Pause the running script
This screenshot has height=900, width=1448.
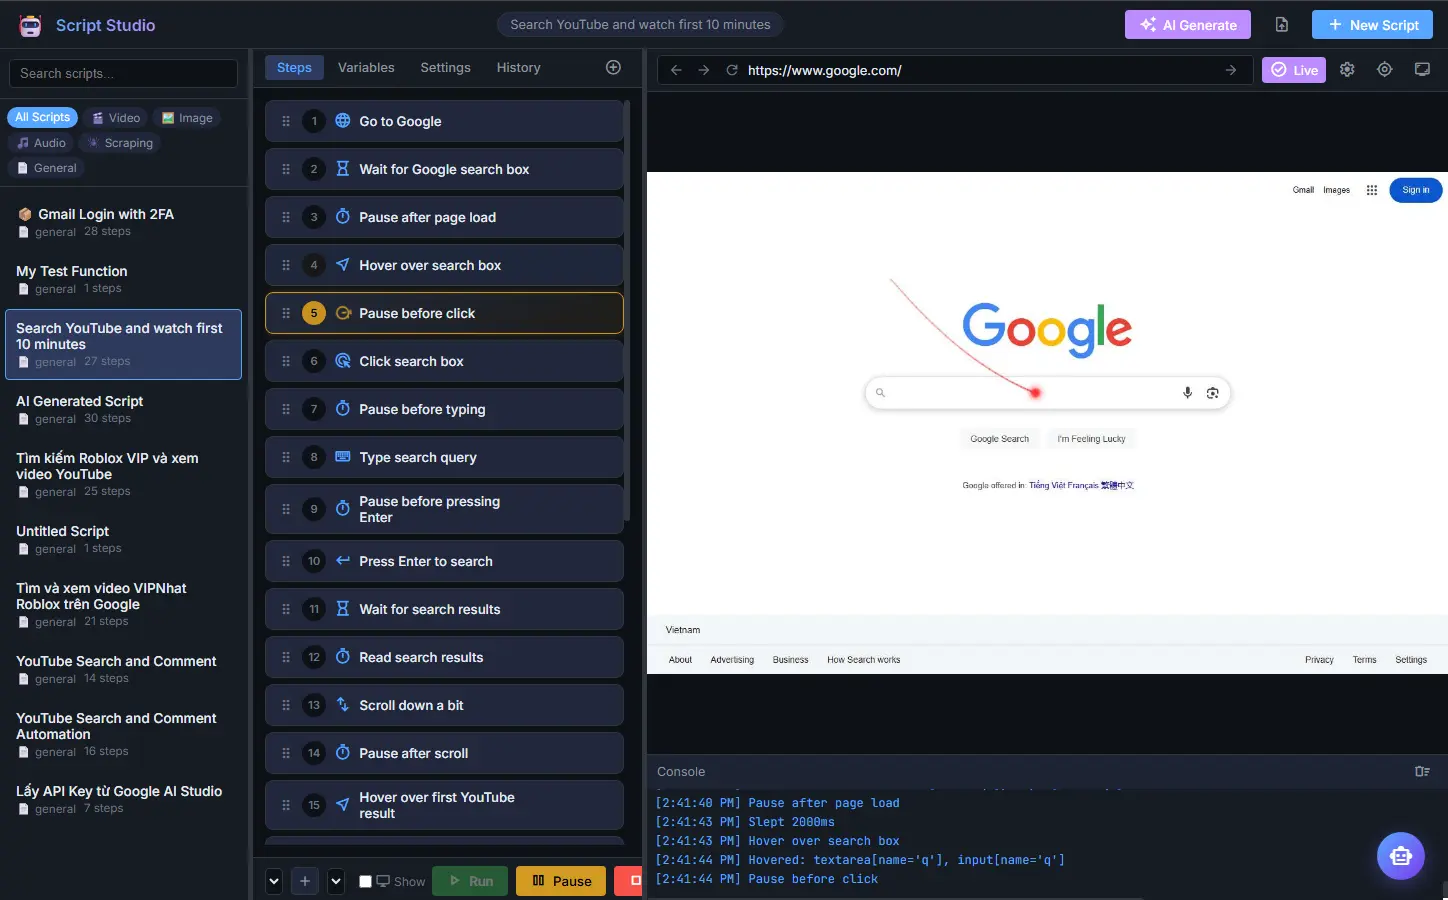click(x=561, y=881)
